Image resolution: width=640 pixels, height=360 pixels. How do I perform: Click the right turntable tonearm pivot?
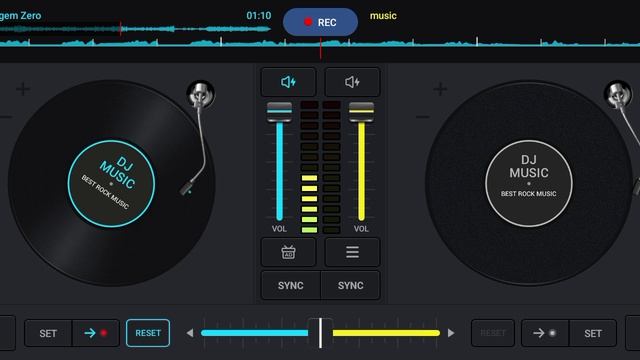click(x=618, y=94)
